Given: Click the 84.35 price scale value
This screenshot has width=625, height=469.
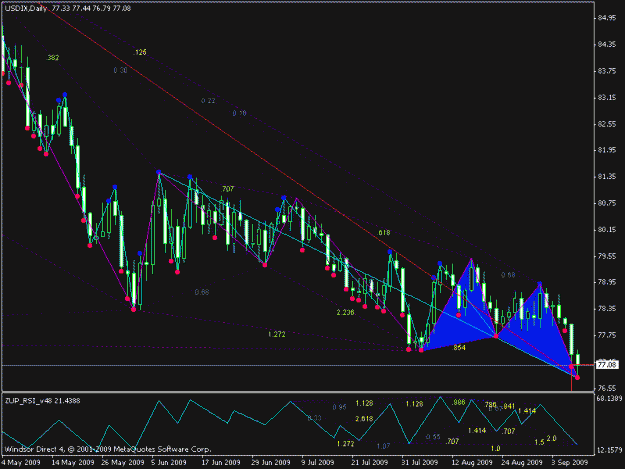Looking at the screenshot, I should [607, 44].
